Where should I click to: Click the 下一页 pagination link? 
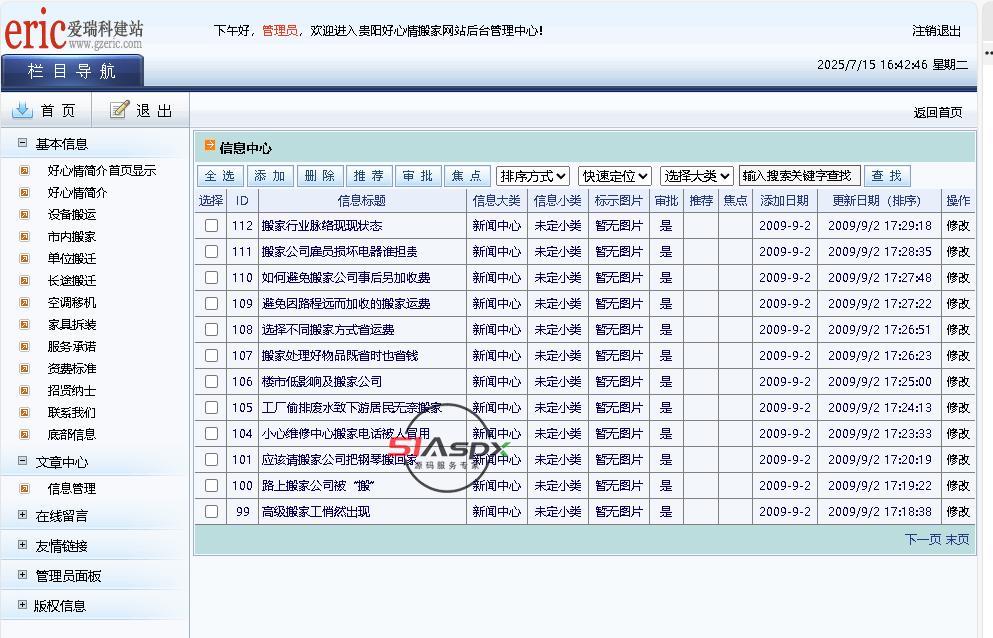pyautogui.click(x=922, y=539)
